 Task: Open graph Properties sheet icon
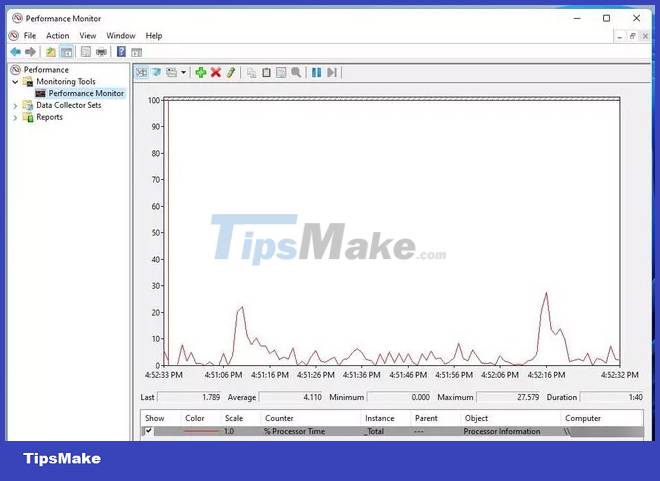click(281, 73)
